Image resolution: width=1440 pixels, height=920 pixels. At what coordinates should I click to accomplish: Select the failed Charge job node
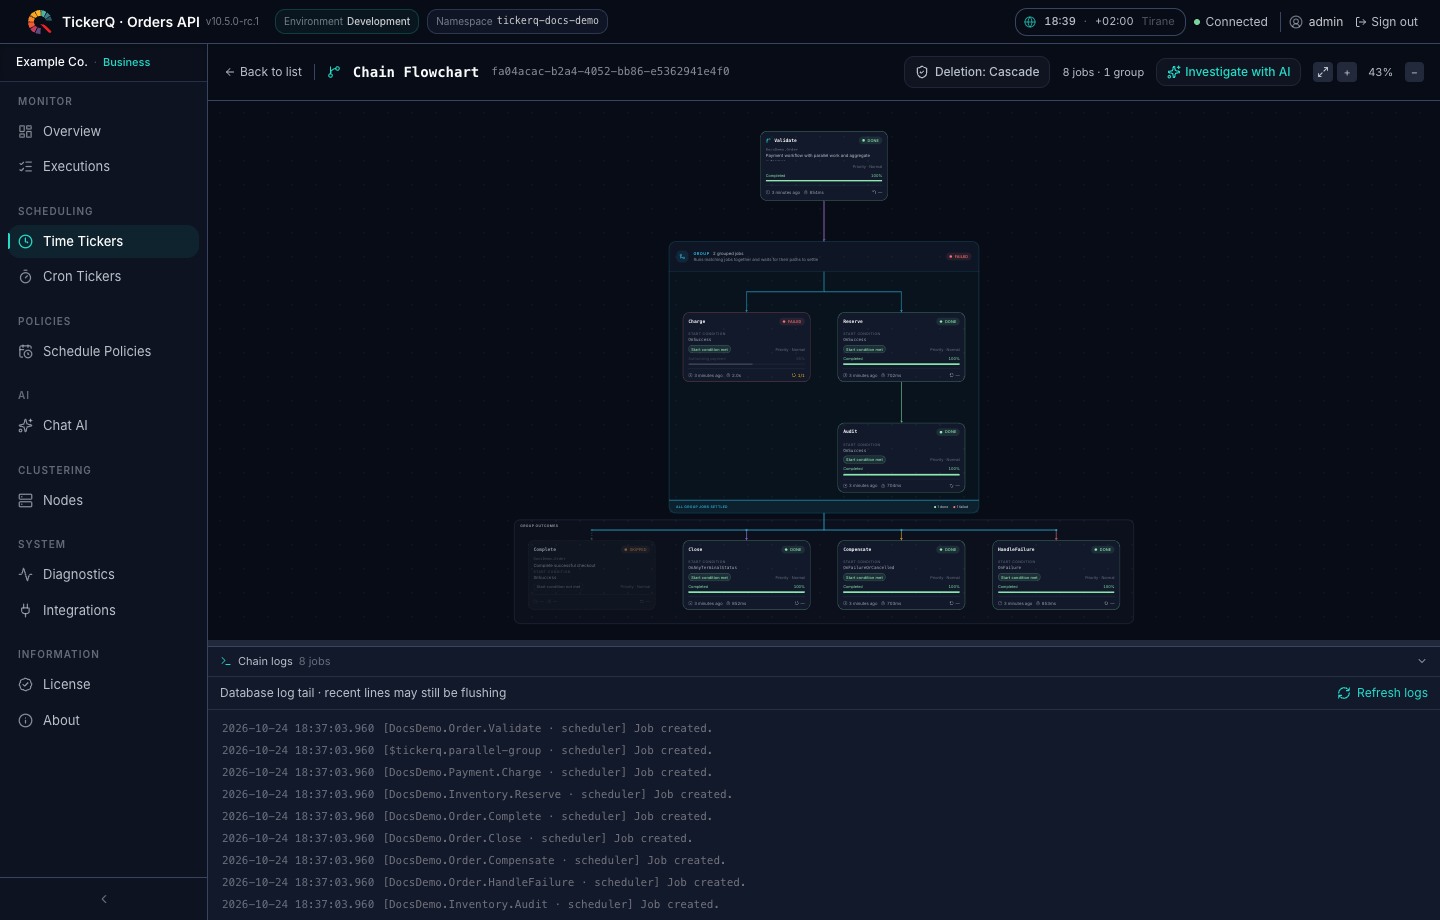[x=746, y=347]
